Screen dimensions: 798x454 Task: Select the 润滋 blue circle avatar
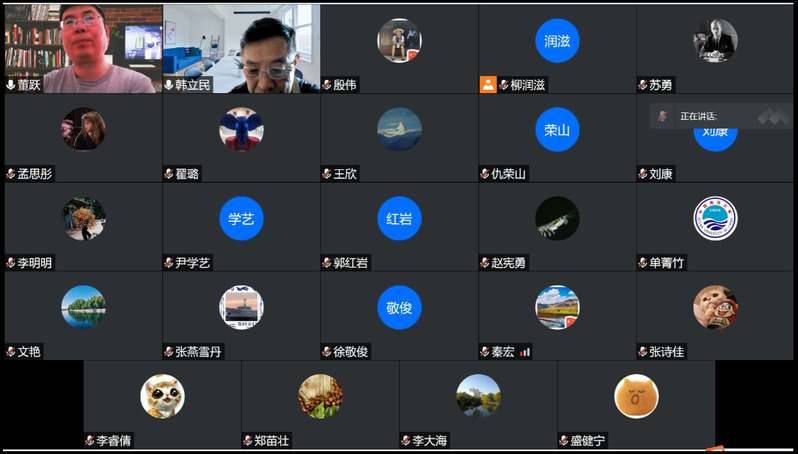click(557, 42)
